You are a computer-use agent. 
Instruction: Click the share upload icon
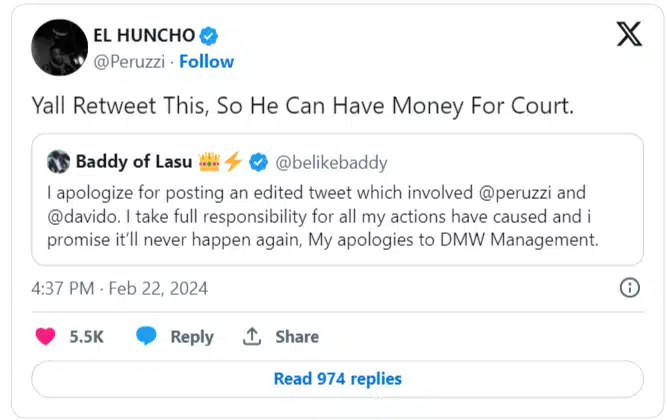click(252, 336)
